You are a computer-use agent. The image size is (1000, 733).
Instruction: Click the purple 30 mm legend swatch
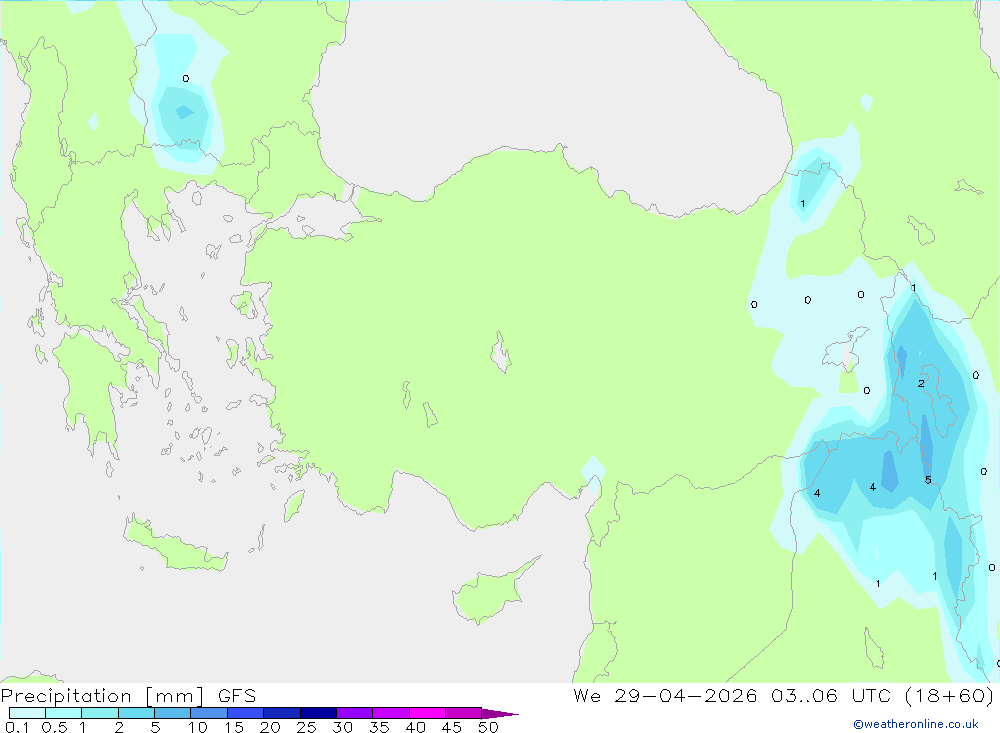(x=354, y=713)
